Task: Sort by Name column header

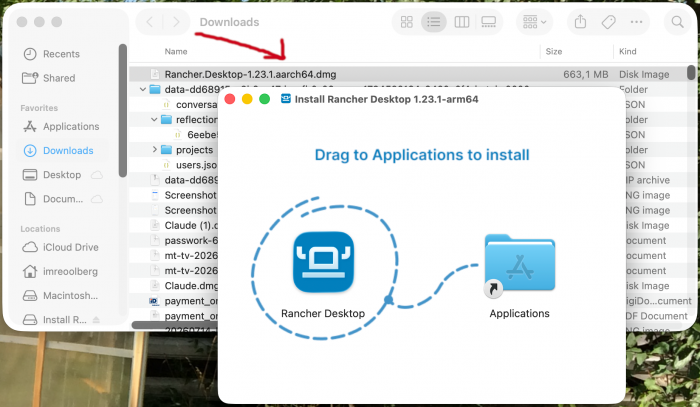Action: [176, 51]
